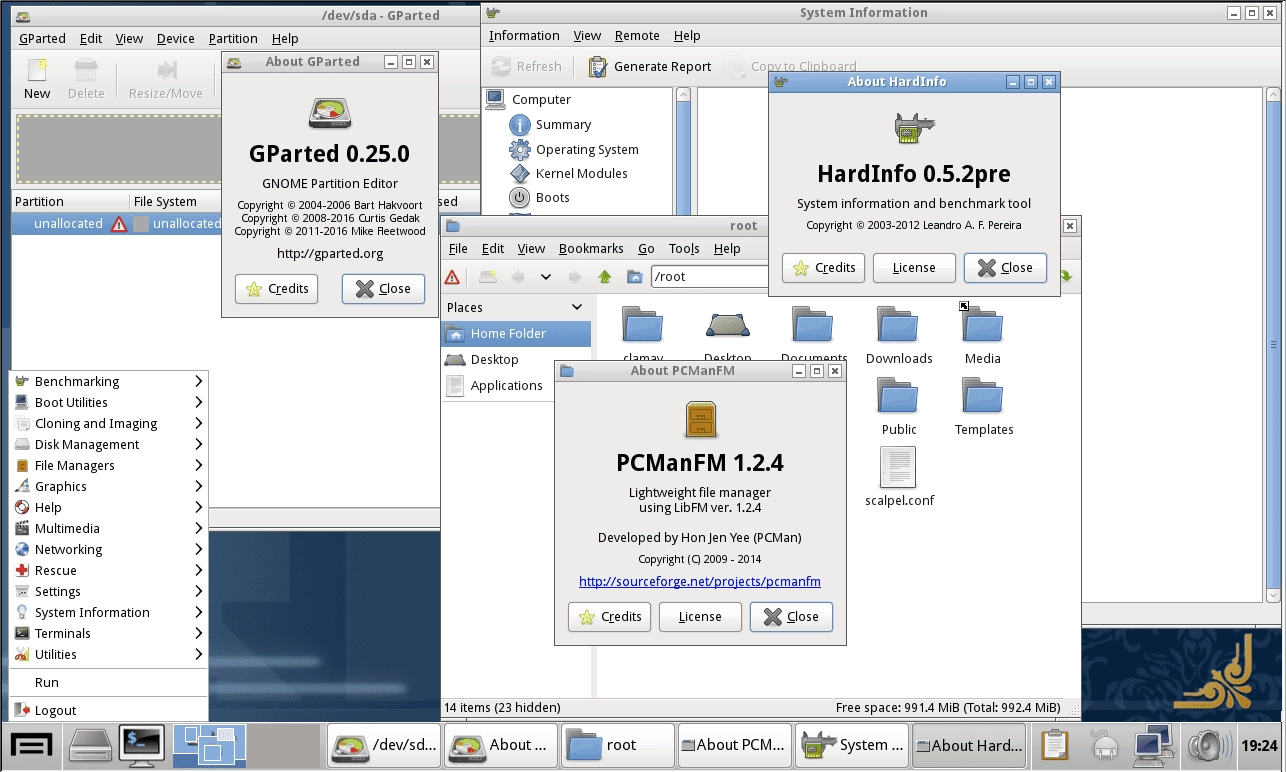Open the history dropdown arrow in PCManFM toolbar

tap(546, 277)
